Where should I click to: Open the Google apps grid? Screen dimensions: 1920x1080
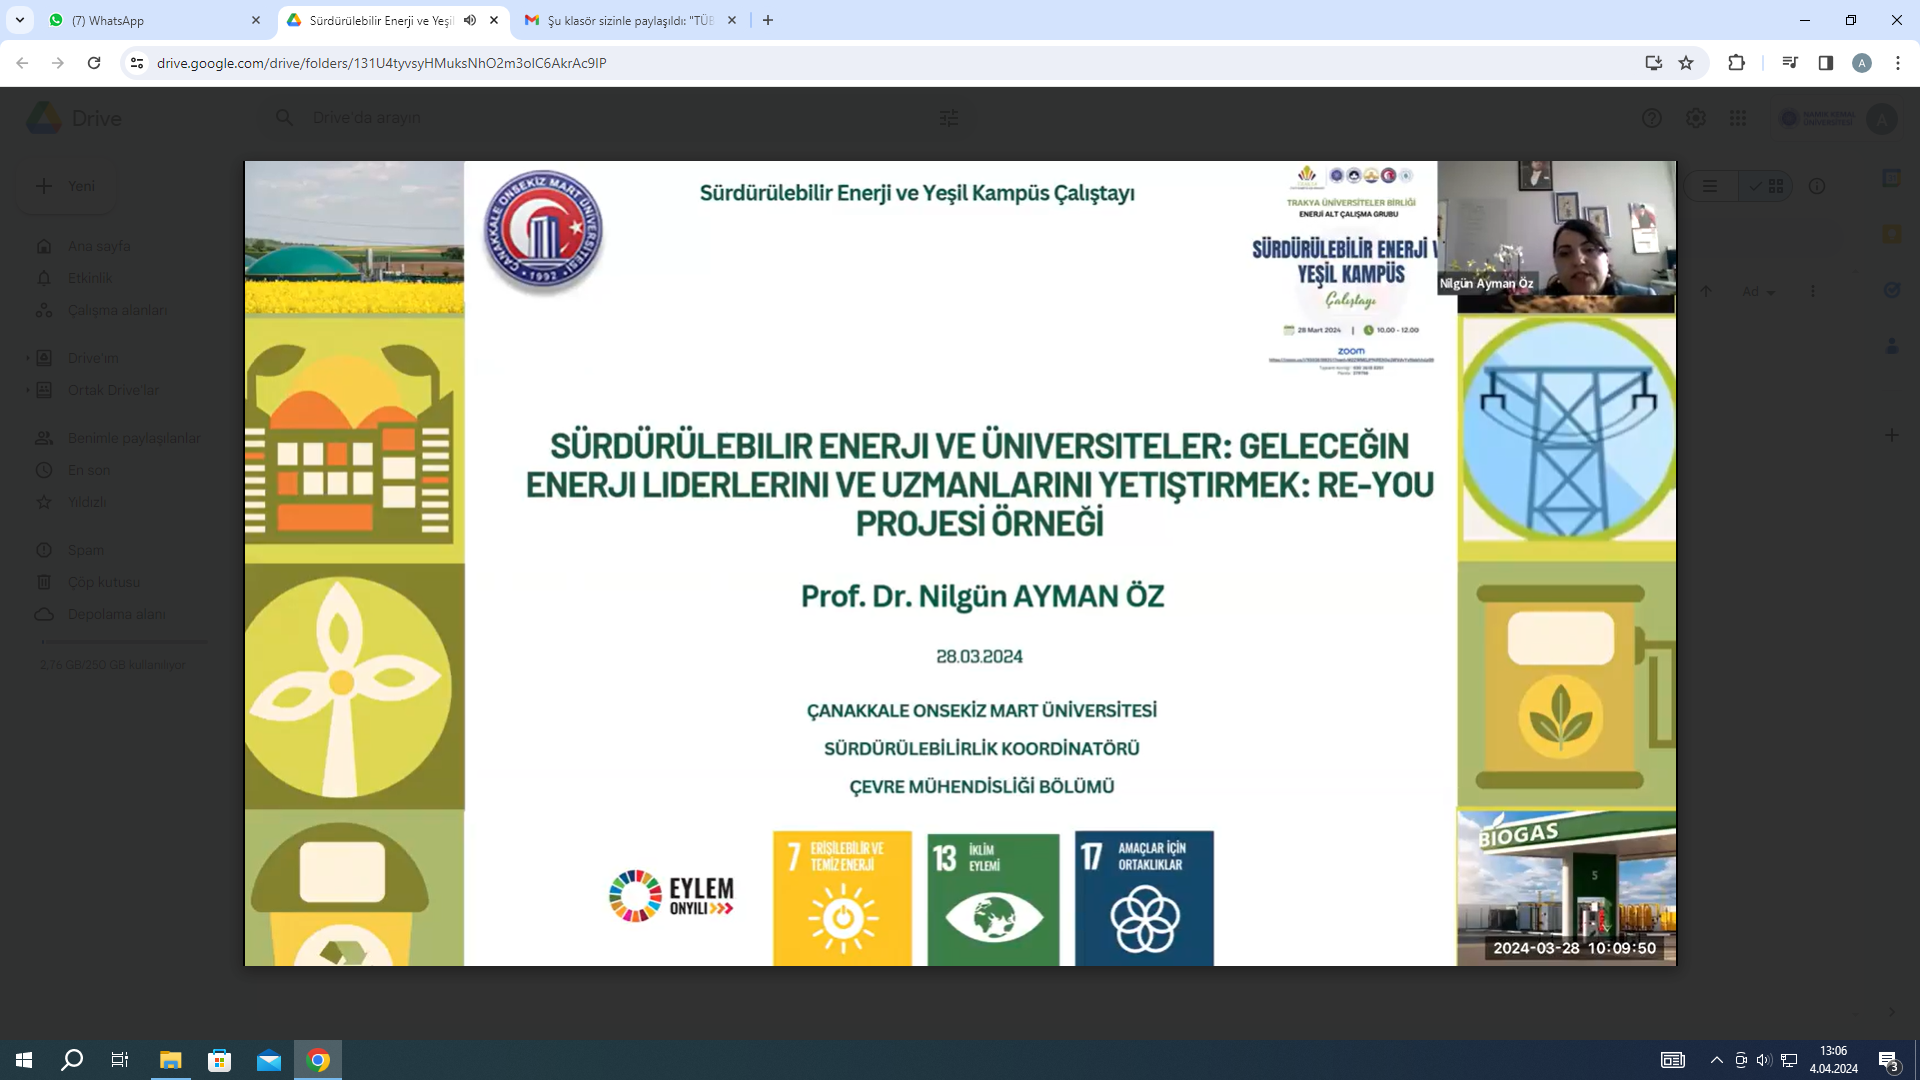coord(1738,118)
